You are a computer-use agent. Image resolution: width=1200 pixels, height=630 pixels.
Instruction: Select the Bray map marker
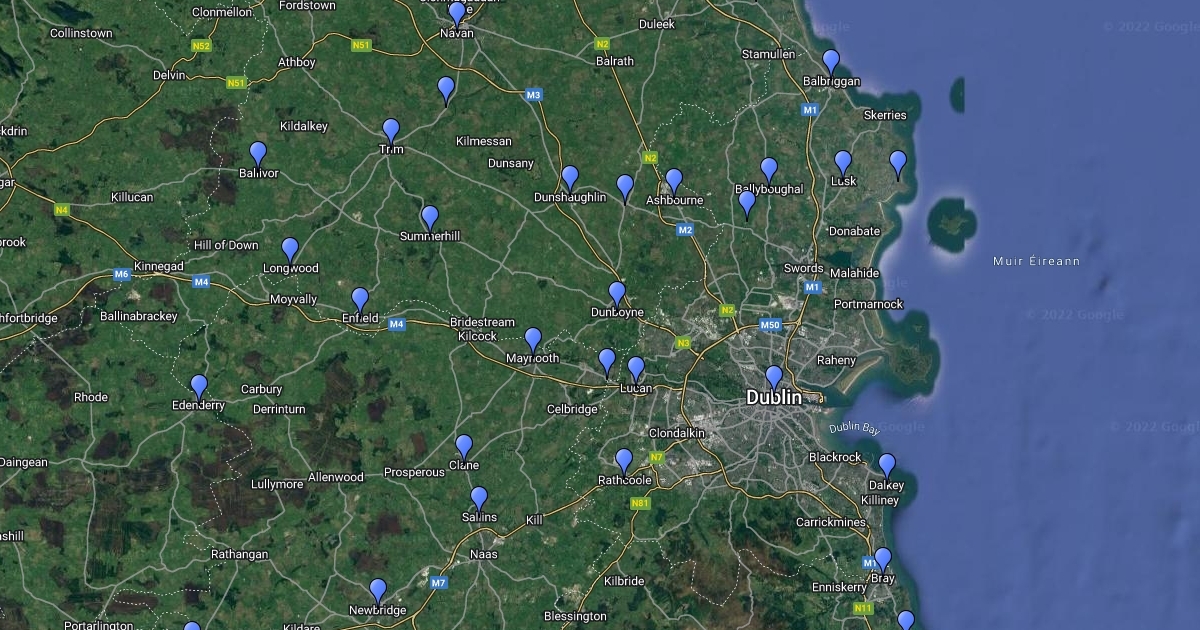tap(883, 561)
